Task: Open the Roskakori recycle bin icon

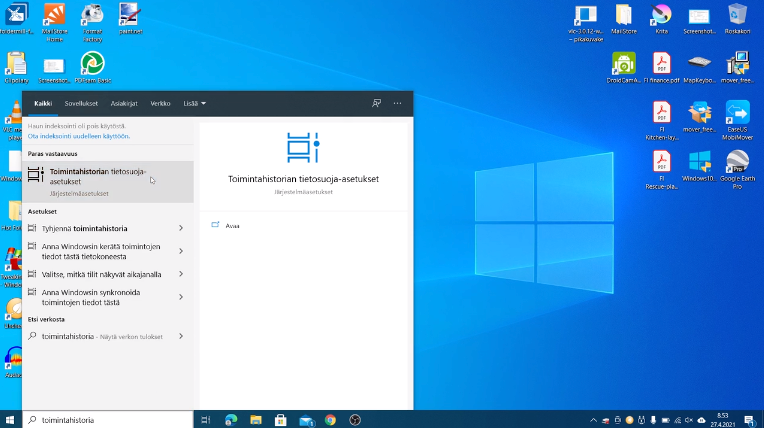Action: coord(738,15)
